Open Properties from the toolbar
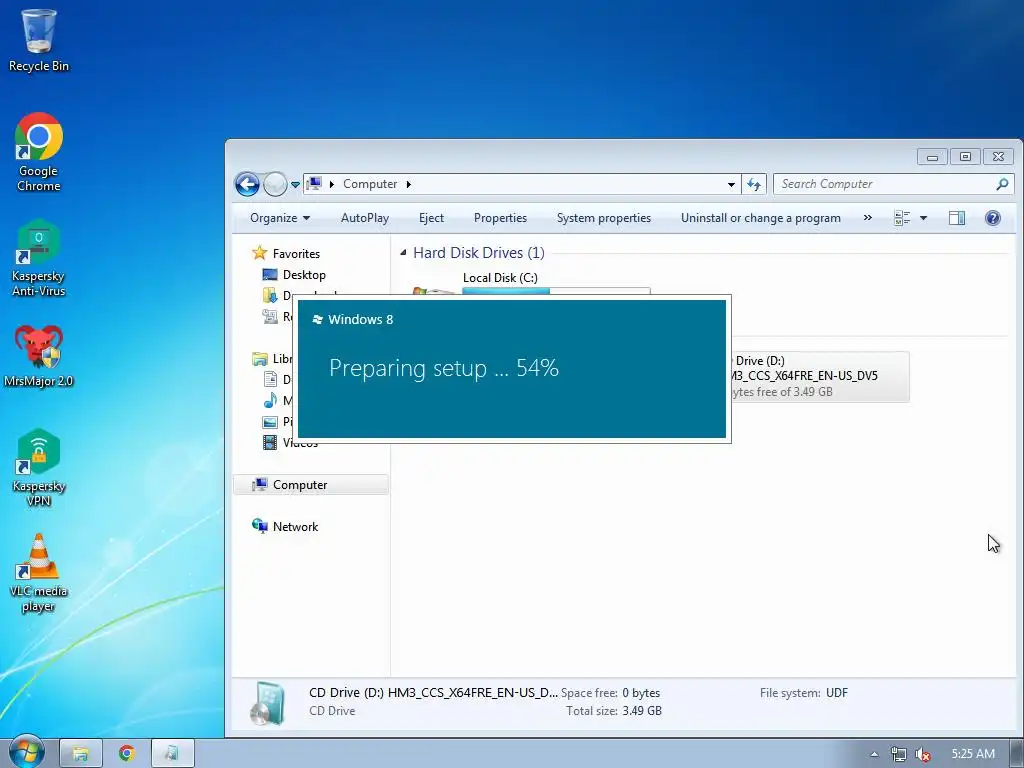Image resolution: width=1024 pixels, height=768 pixels. [x=500, y=218]
